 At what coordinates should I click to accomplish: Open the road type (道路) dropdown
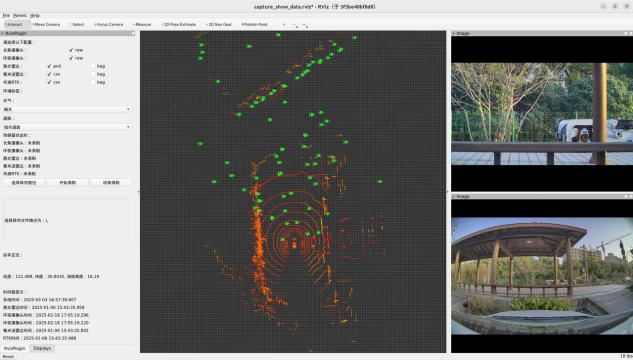pyautogui.click(x=67, y=127)
